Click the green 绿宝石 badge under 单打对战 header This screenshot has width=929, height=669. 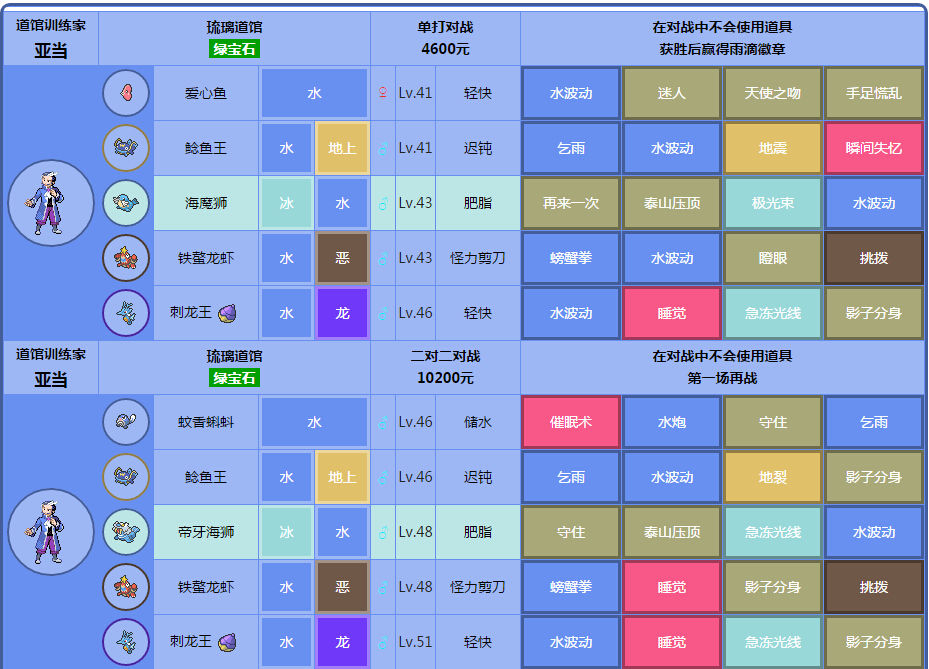[235, 49]
